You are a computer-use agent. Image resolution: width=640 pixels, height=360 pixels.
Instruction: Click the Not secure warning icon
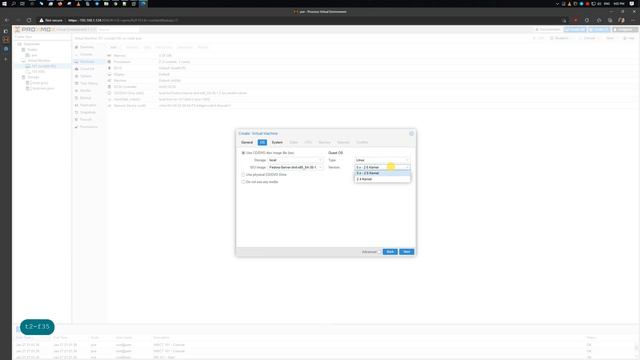pos(41,20)
